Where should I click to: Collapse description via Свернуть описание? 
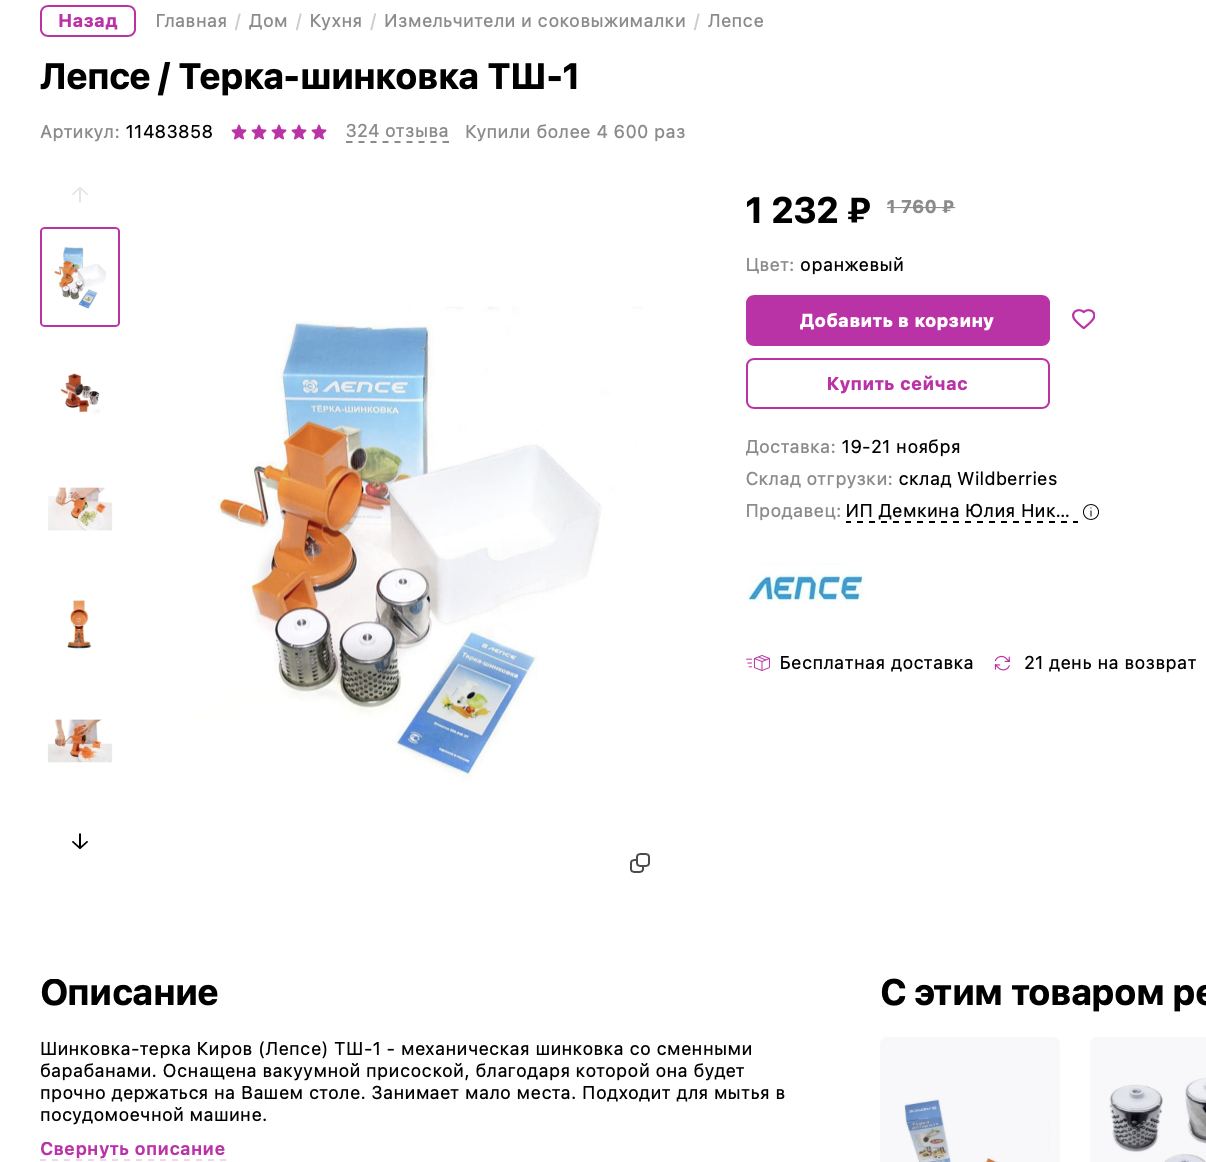133,1149
